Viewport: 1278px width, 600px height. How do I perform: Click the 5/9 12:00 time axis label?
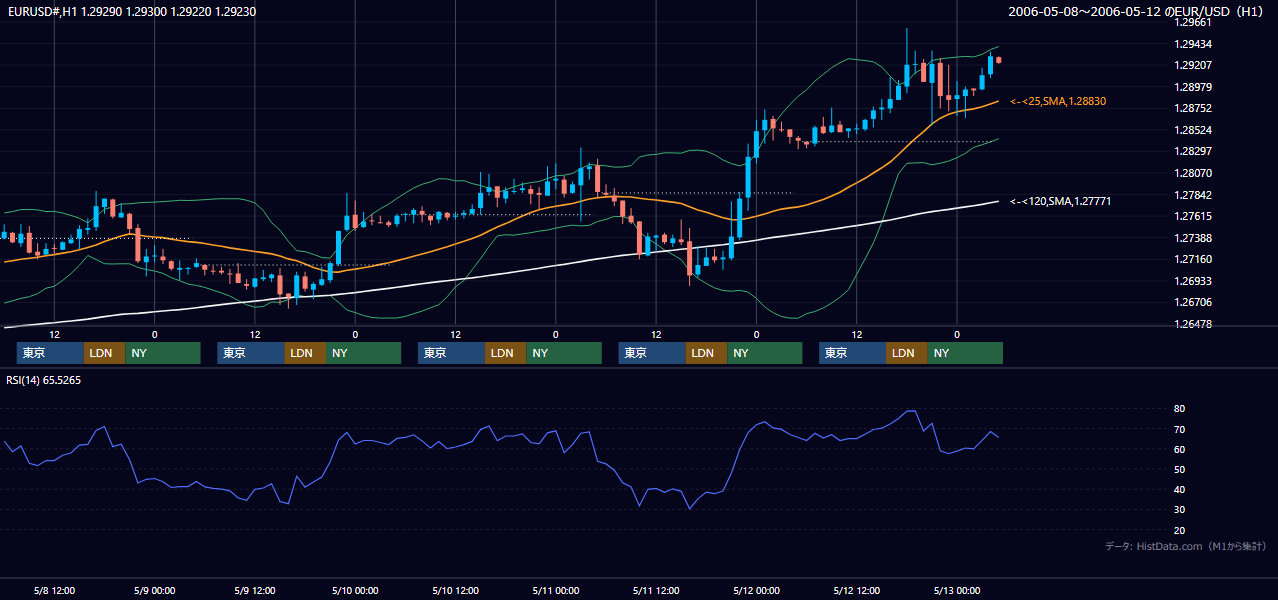254,590
